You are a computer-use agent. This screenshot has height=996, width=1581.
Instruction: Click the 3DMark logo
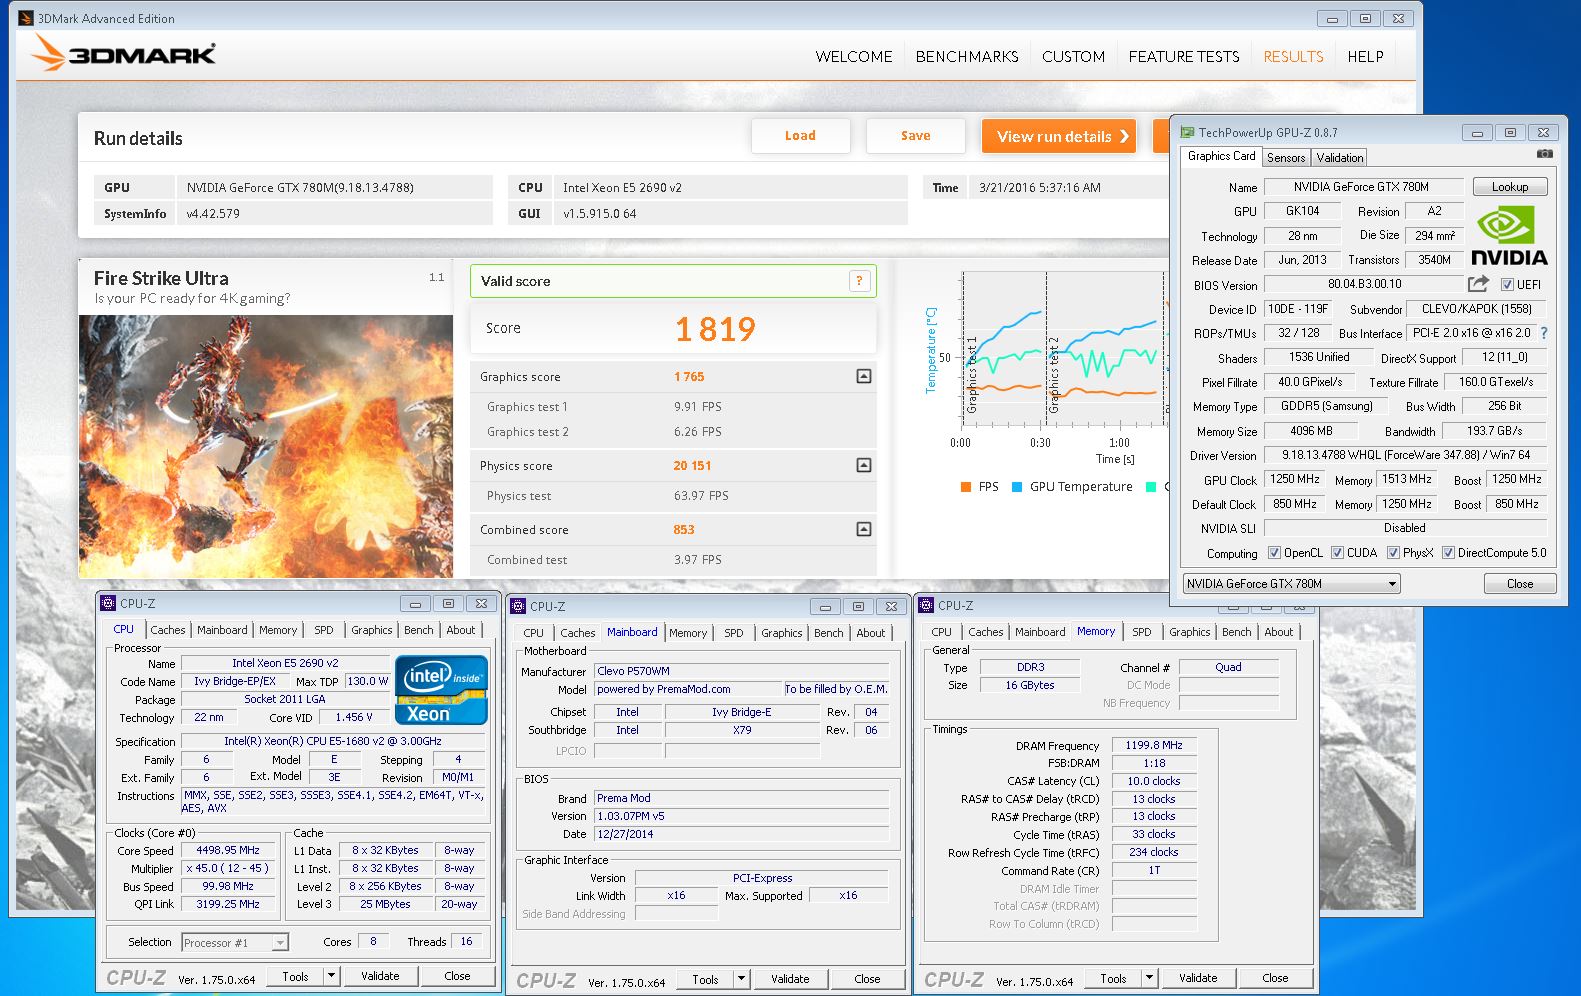[123, 54]
